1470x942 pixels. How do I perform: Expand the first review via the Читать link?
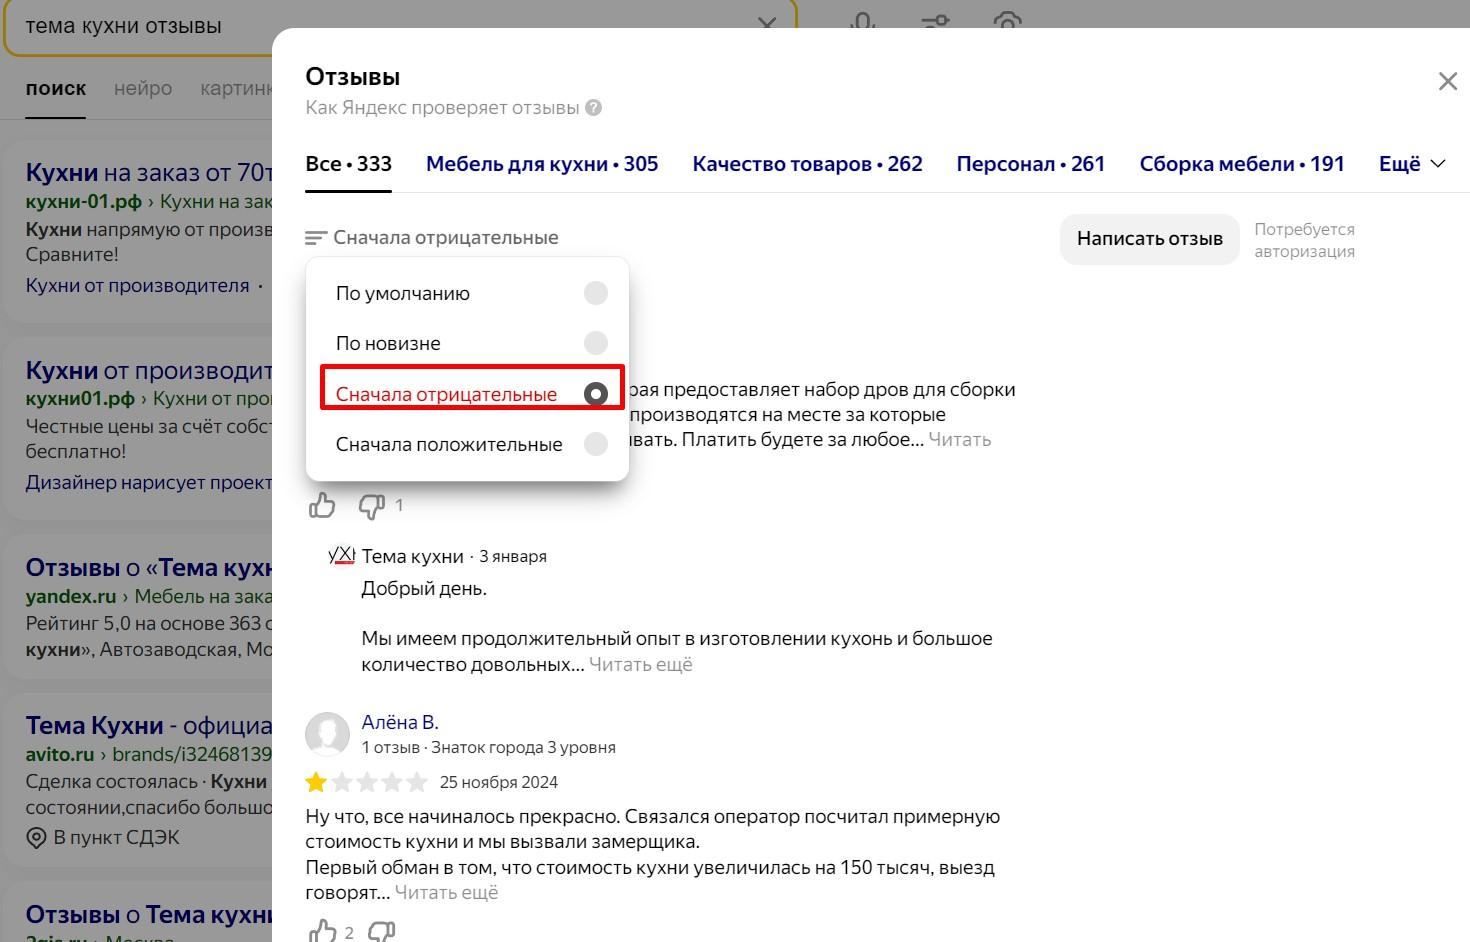click(959, 440)
